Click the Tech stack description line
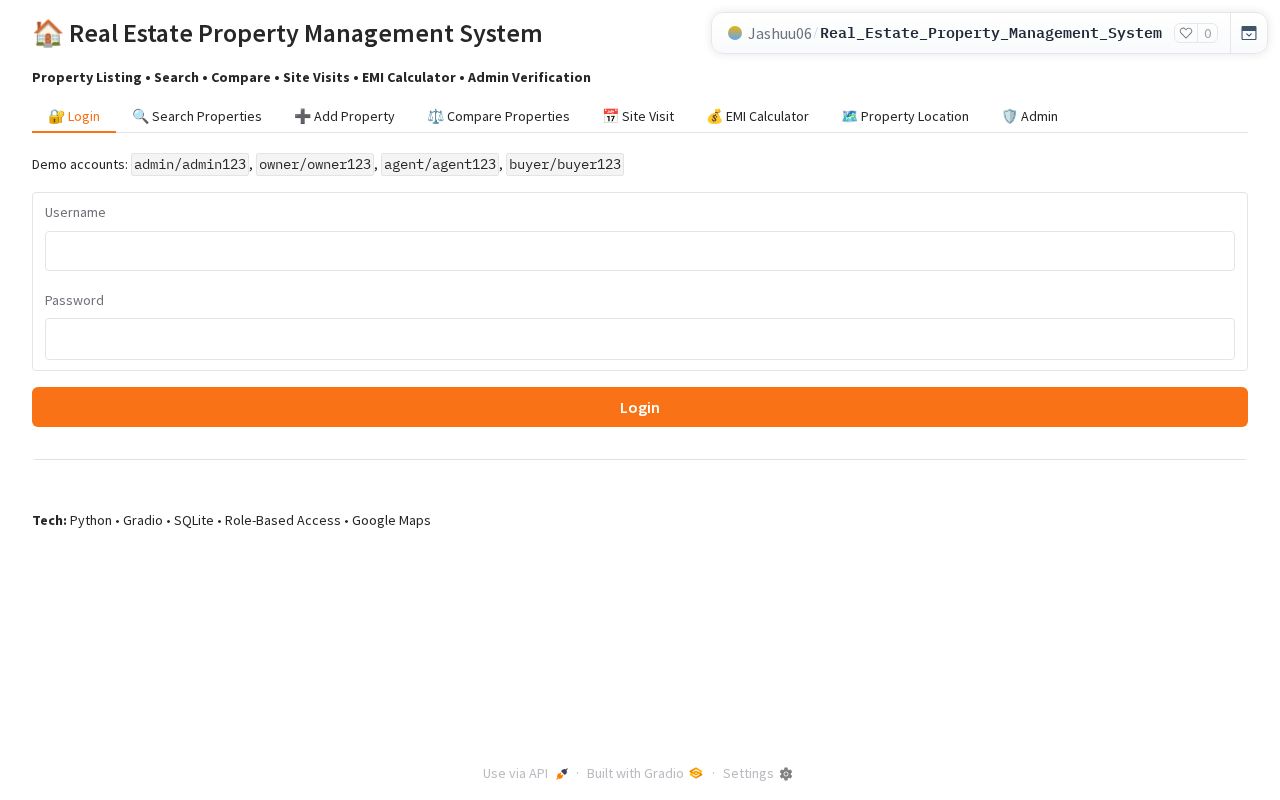Screen dimensions: 1280x800 [x=231, y=520]
